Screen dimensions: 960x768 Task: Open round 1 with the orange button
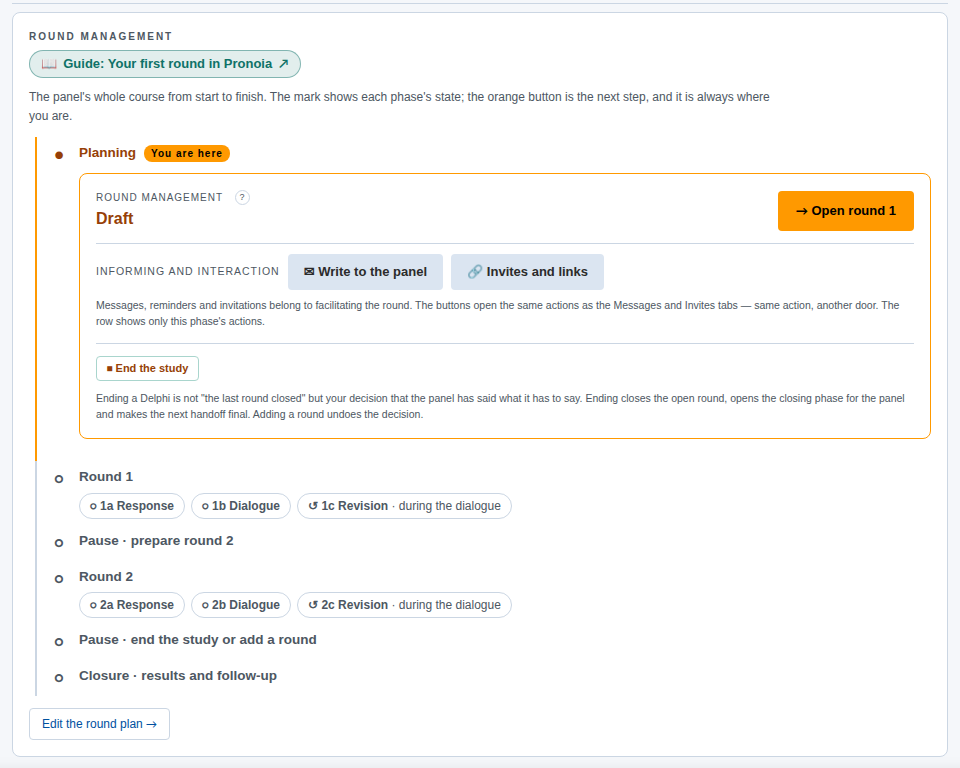pyautogui.click(x=846, y=211)
